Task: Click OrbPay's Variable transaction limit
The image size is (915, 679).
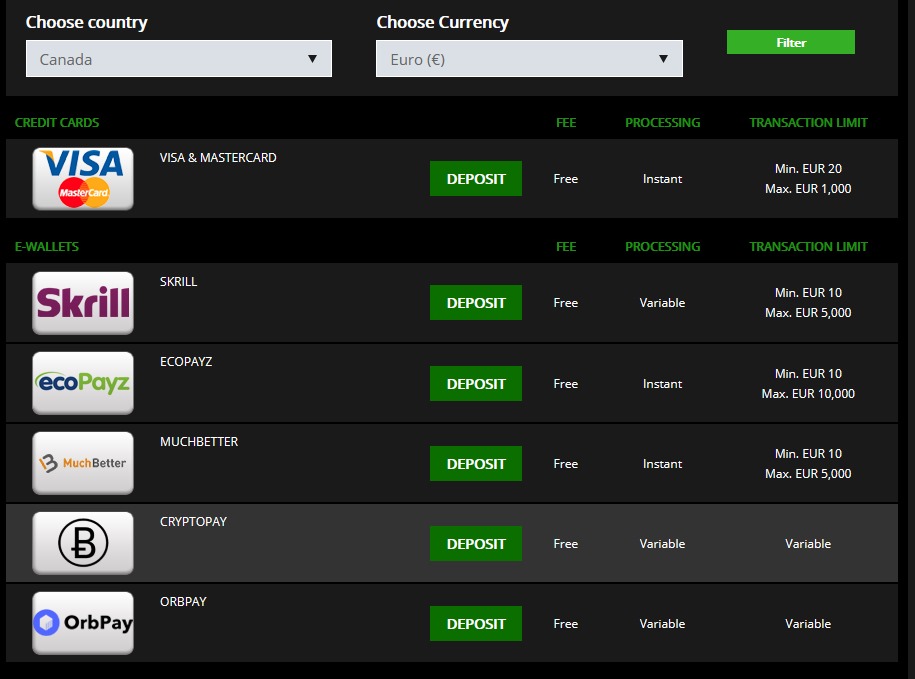Action: point(808,624)
